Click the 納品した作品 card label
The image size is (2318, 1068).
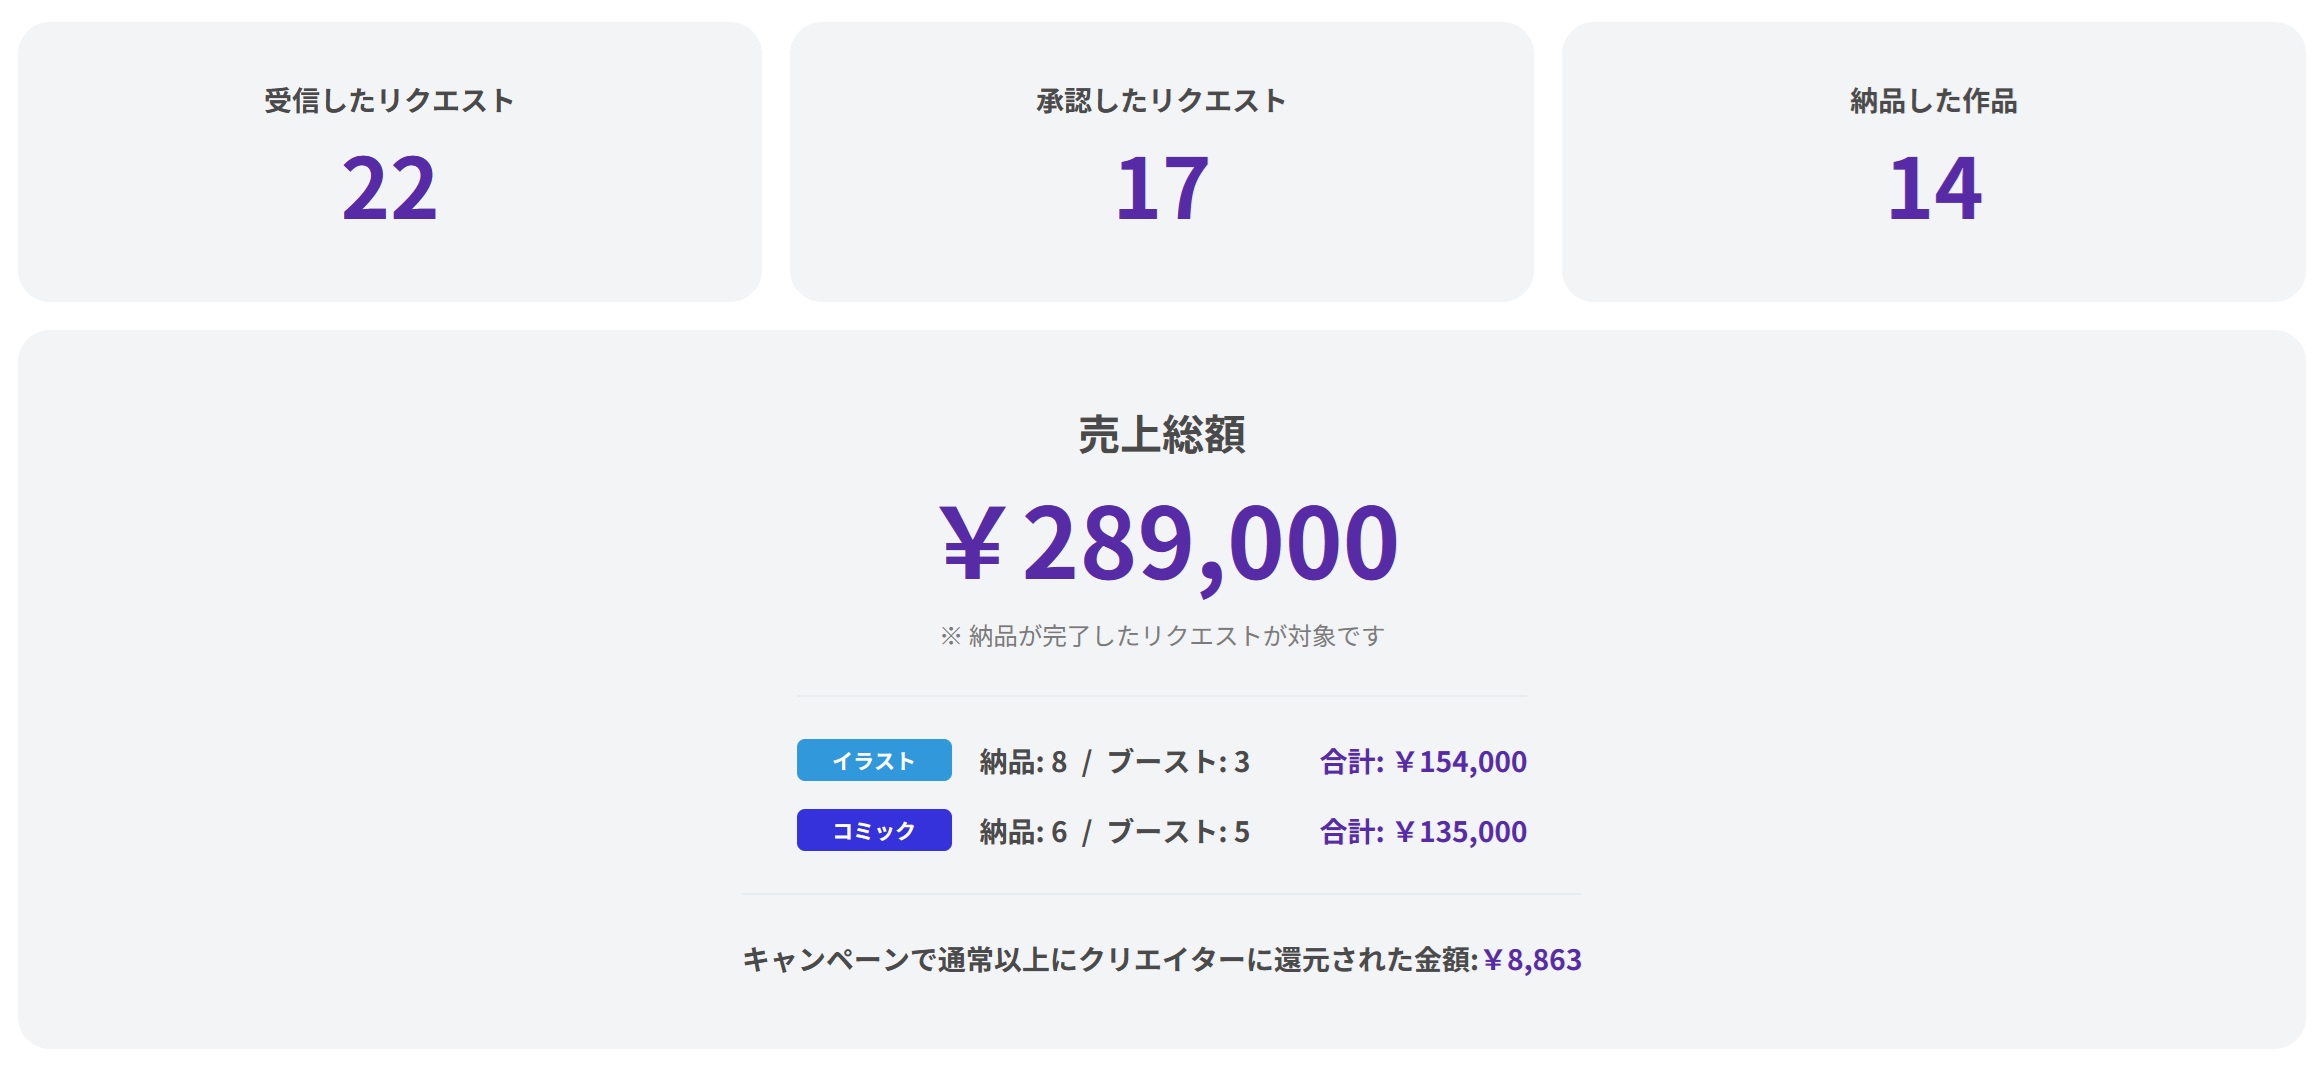point(1933,101)
